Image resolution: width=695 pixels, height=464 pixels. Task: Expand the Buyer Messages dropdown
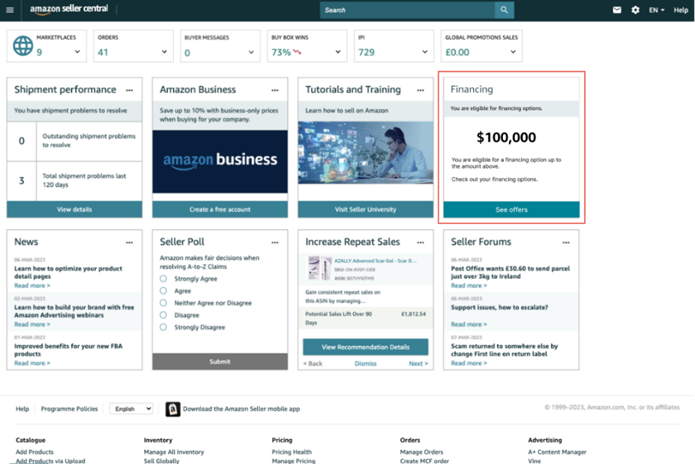coord(251,52)
